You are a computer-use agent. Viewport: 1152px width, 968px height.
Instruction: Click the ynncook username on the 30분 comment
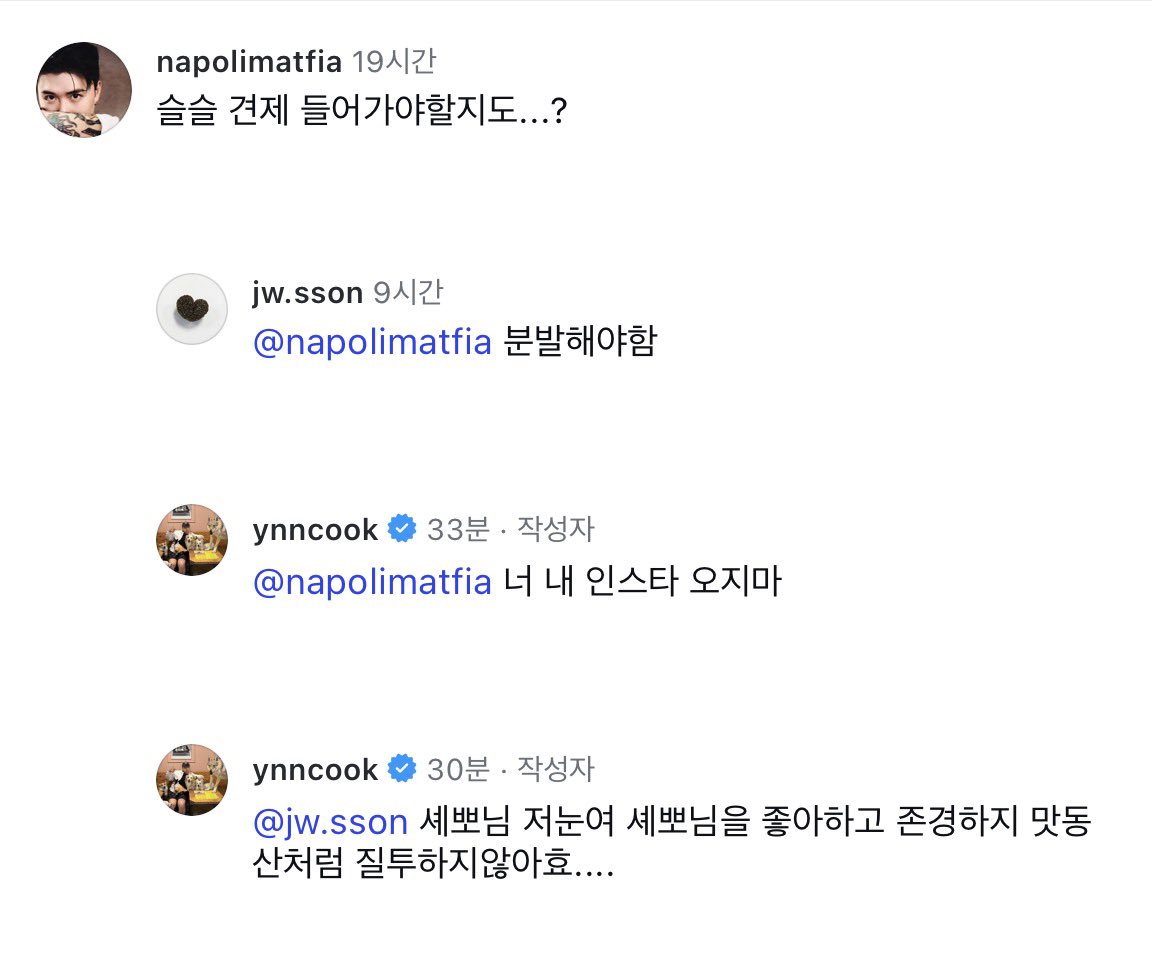click(316, 769)
